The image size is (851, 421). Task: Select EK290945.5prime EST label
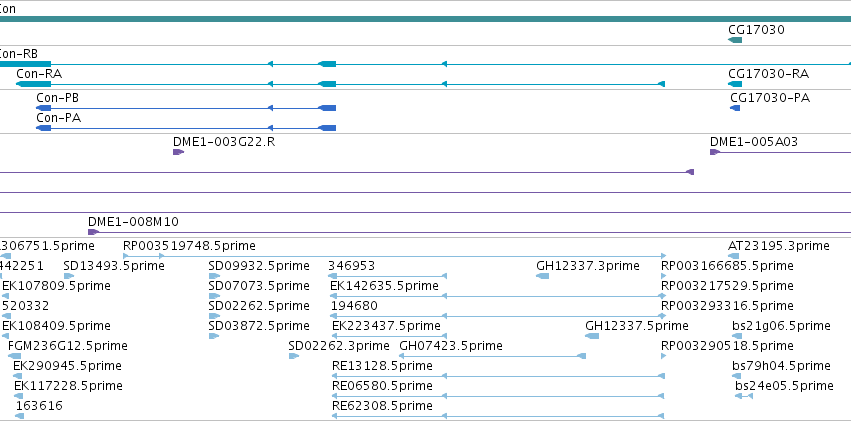click(67, 366)
